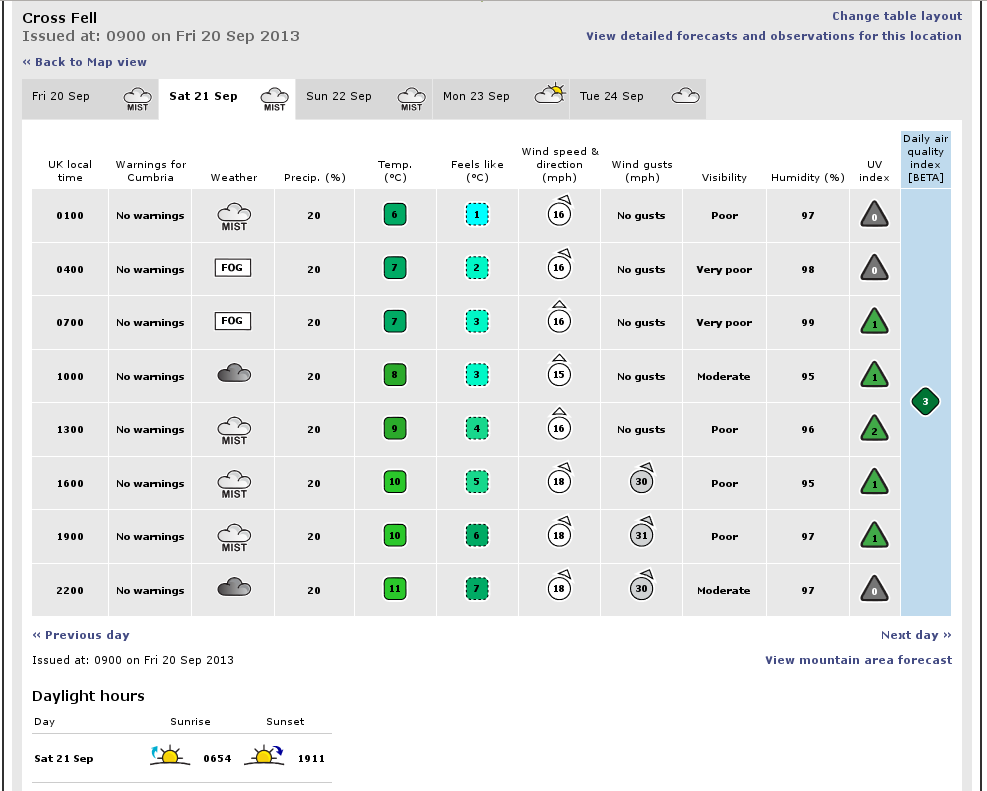Switch to the Fri 20 Sep tab
Image resolution: width=987 pixels, height=791 pixels.
(90, 98)
